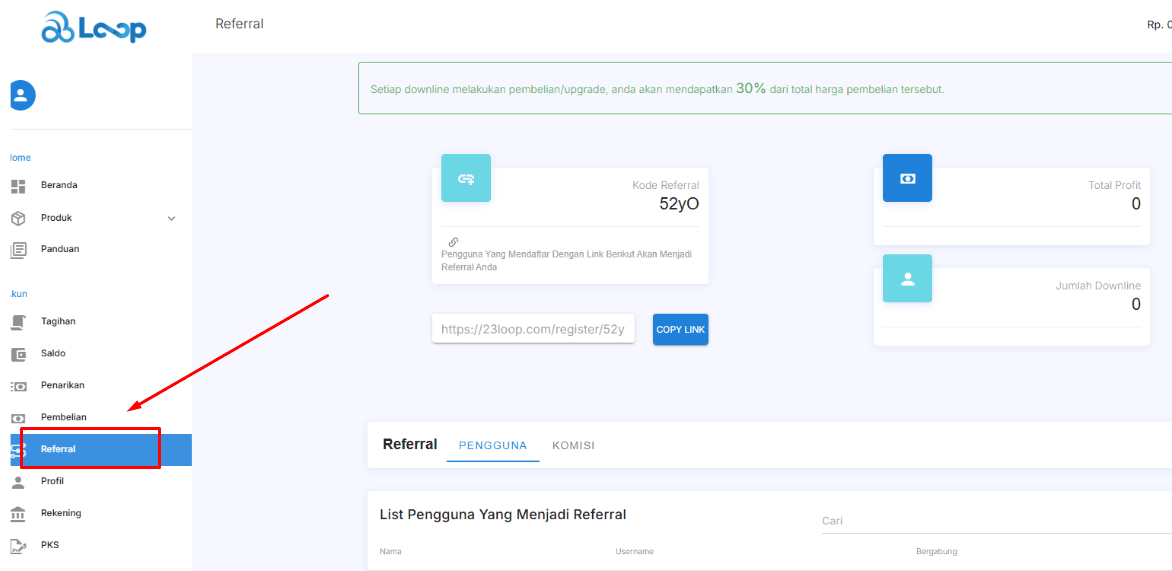Click the Jumlah Downline person tile
Viewport: 1172px width, 571px height.
[x=907, y=278]
